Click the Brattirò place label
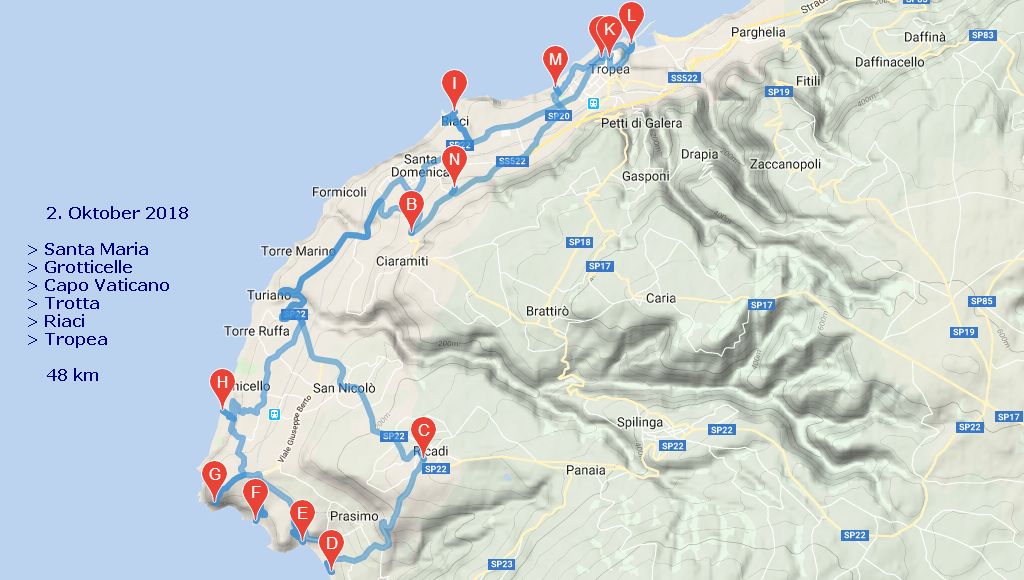The width and height of the screenshot is (1024, 580). pos(547,312)
